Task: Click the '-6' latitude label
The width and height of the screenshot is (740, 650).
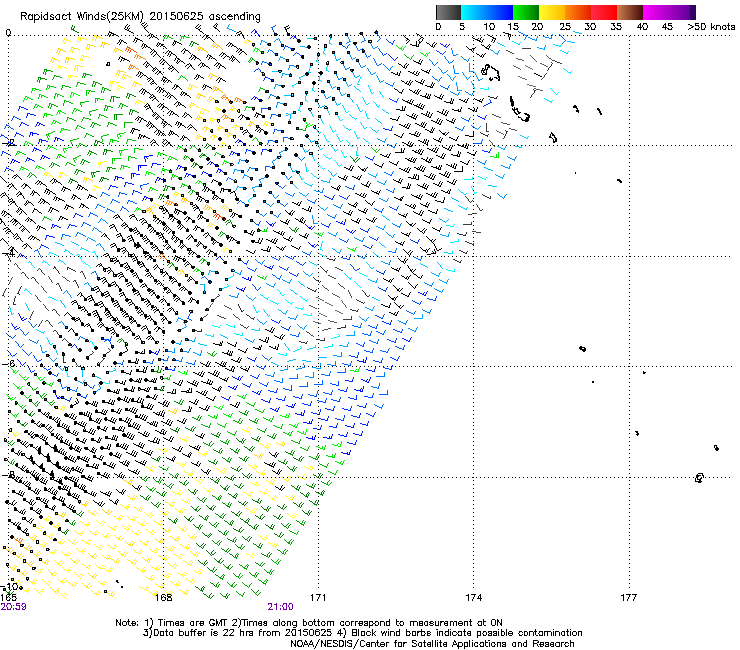Action: coord(8,363)
